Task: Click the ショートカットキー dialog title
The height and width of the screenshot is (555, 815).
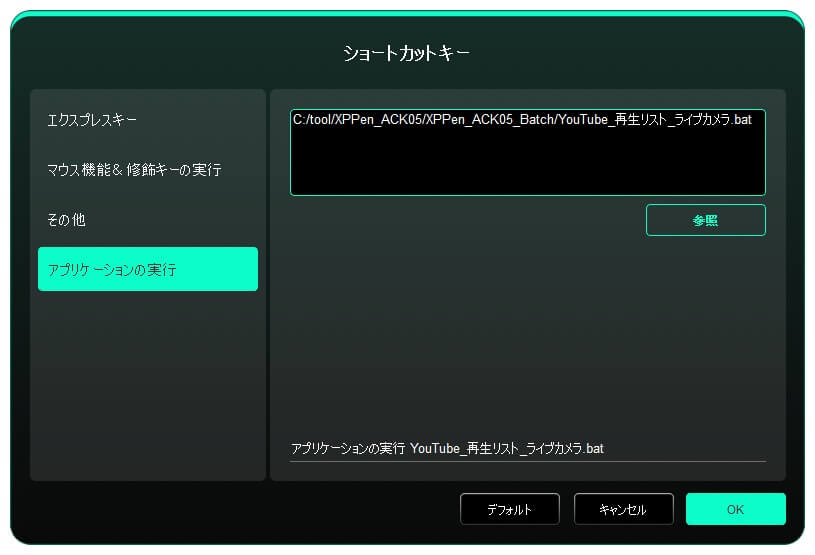Action: [x=406, y=53]
